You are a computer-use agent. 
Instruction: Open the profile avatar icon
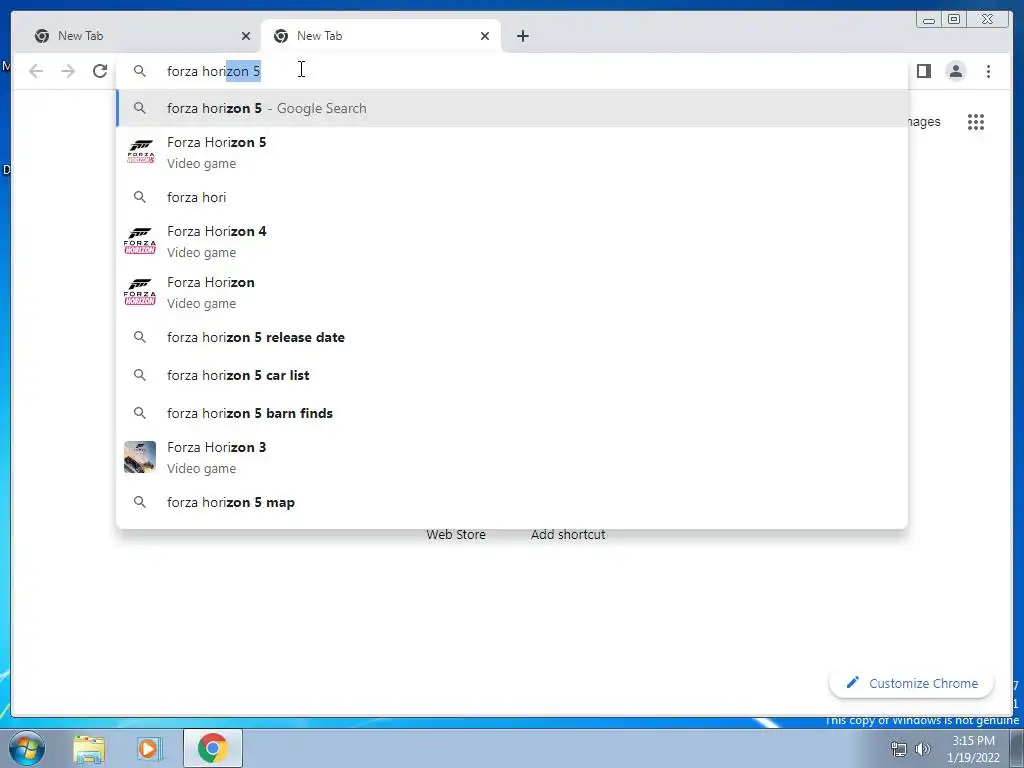(x=955, y=71)
